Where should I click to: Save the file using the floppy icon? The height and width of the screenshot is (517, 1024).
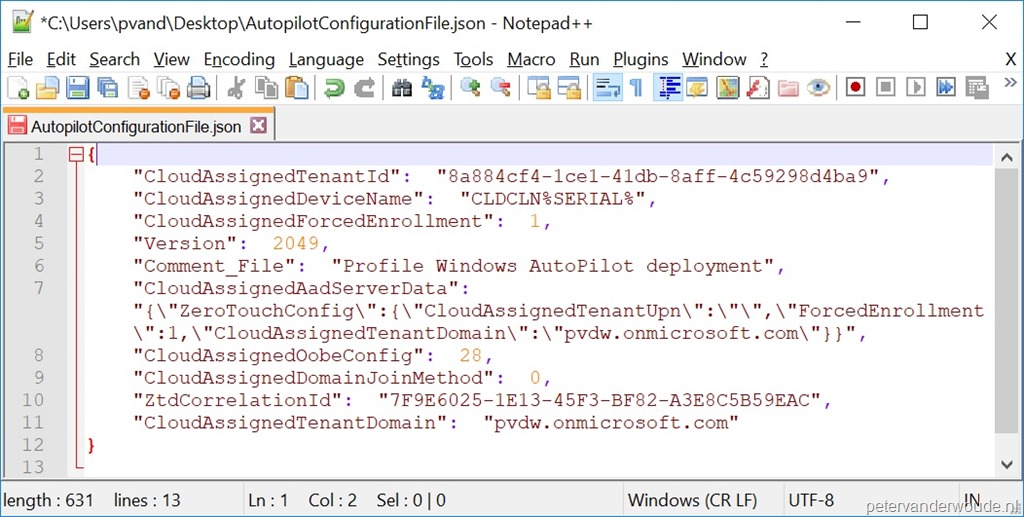point(78,87)
